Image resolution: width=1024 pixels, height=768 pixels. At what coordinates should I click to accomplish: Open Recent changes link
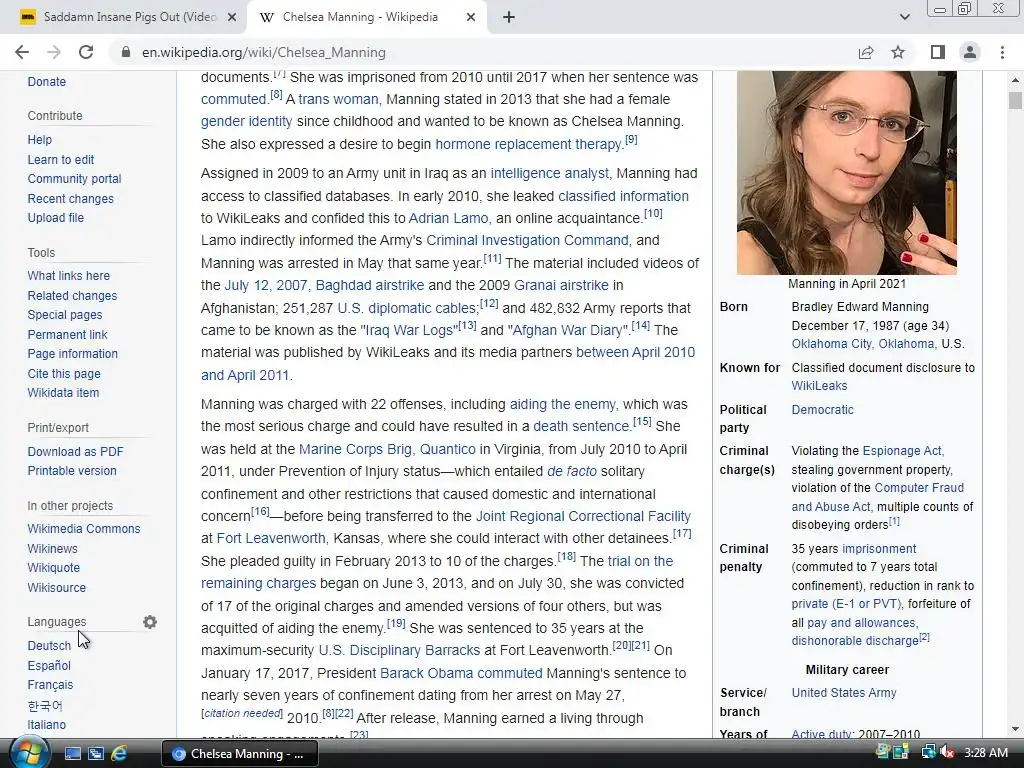(x=71, y=199)
